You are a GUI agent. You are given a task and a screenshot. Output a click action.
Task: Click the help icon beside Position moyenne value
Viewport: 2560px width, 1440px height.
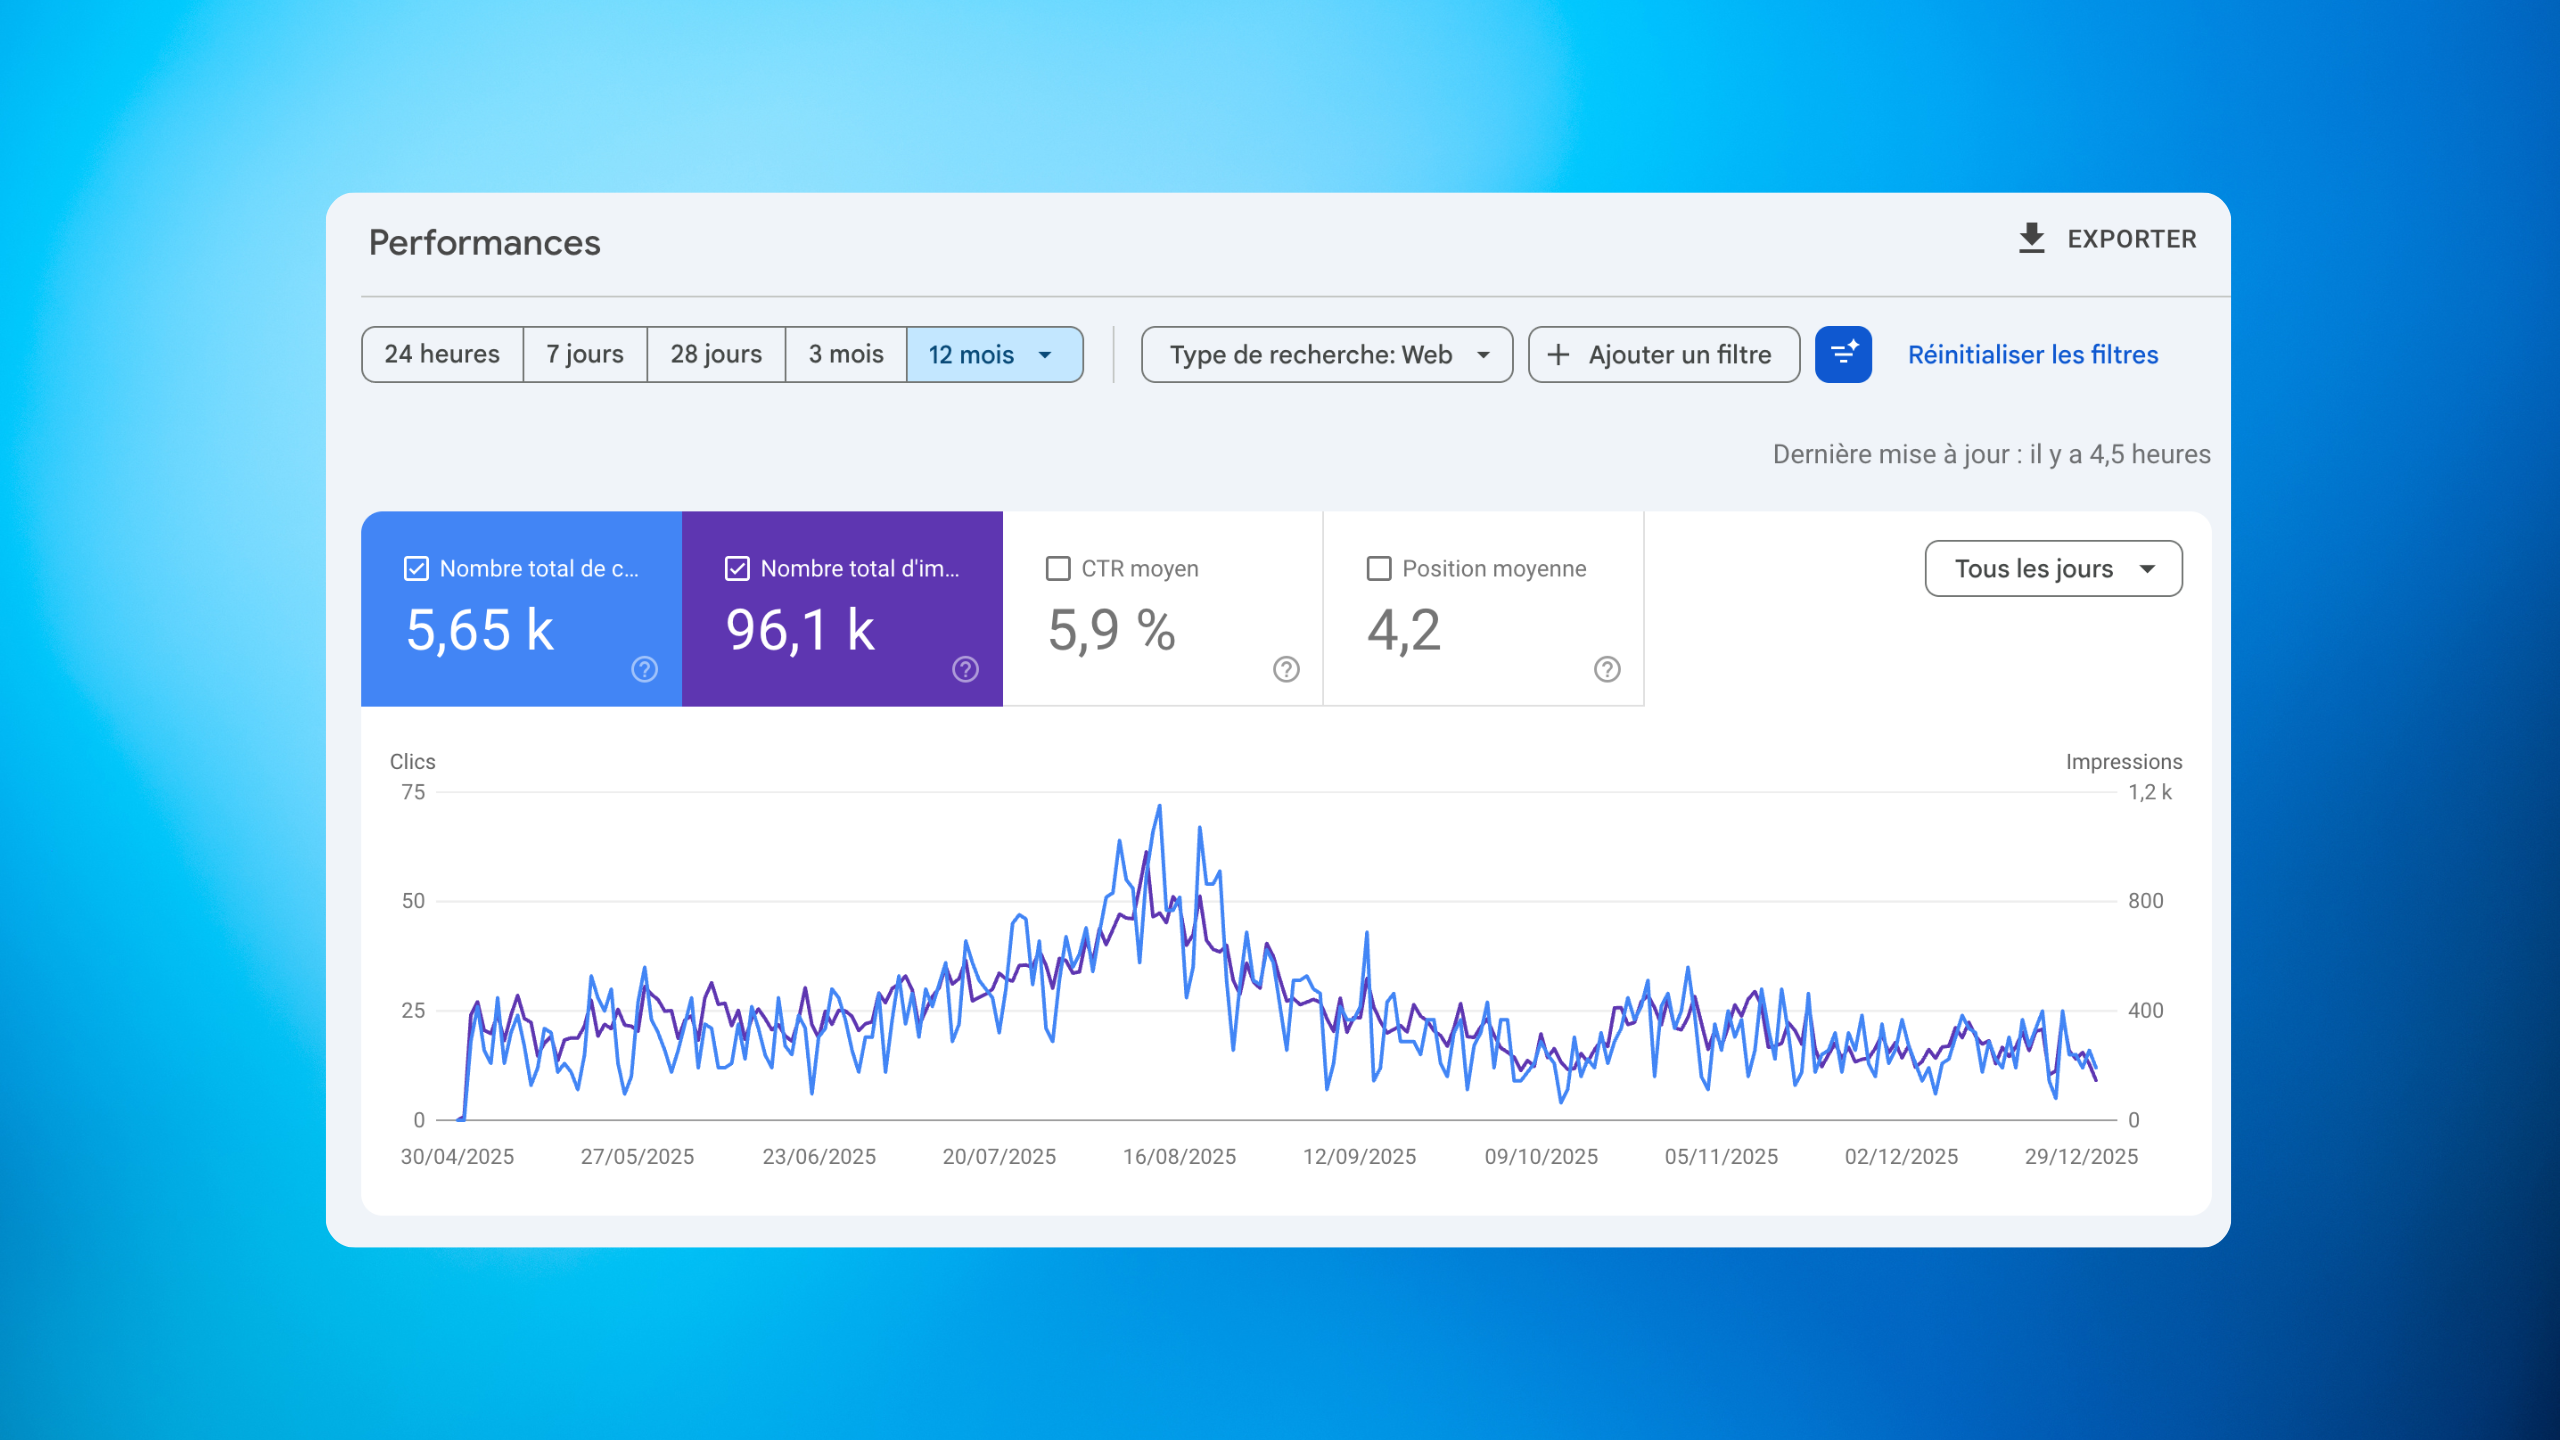pyautogui.click(x=1606, y=671)
